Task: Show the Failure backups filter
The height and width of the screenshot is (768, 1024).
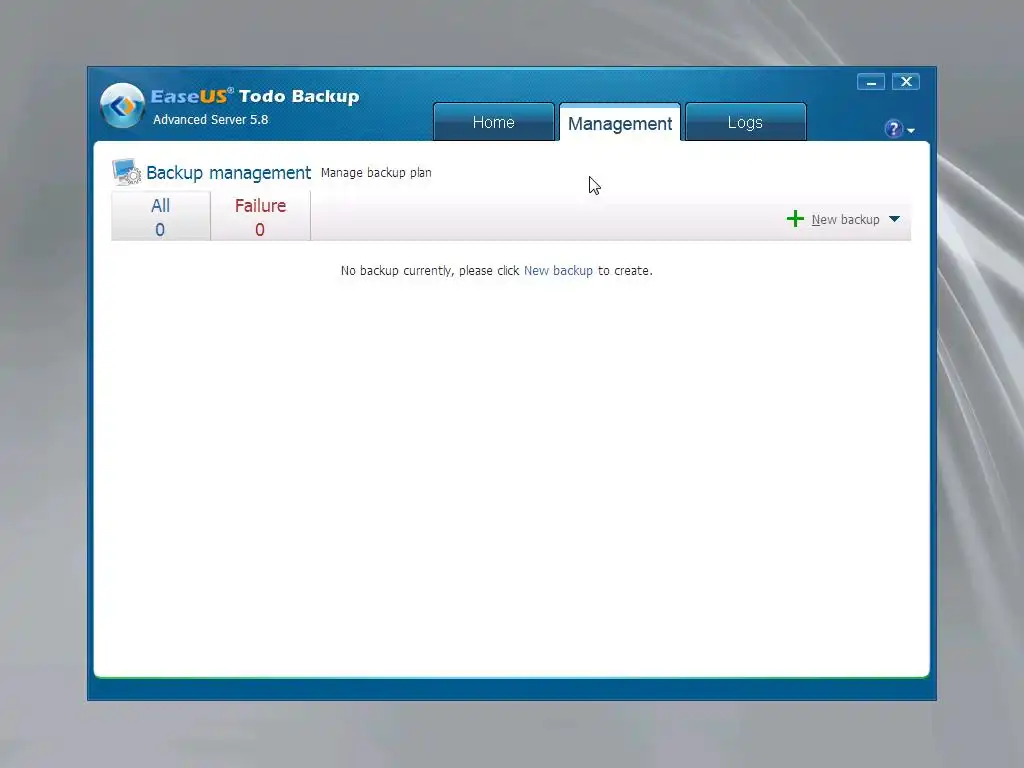Action: coord(260,216)
